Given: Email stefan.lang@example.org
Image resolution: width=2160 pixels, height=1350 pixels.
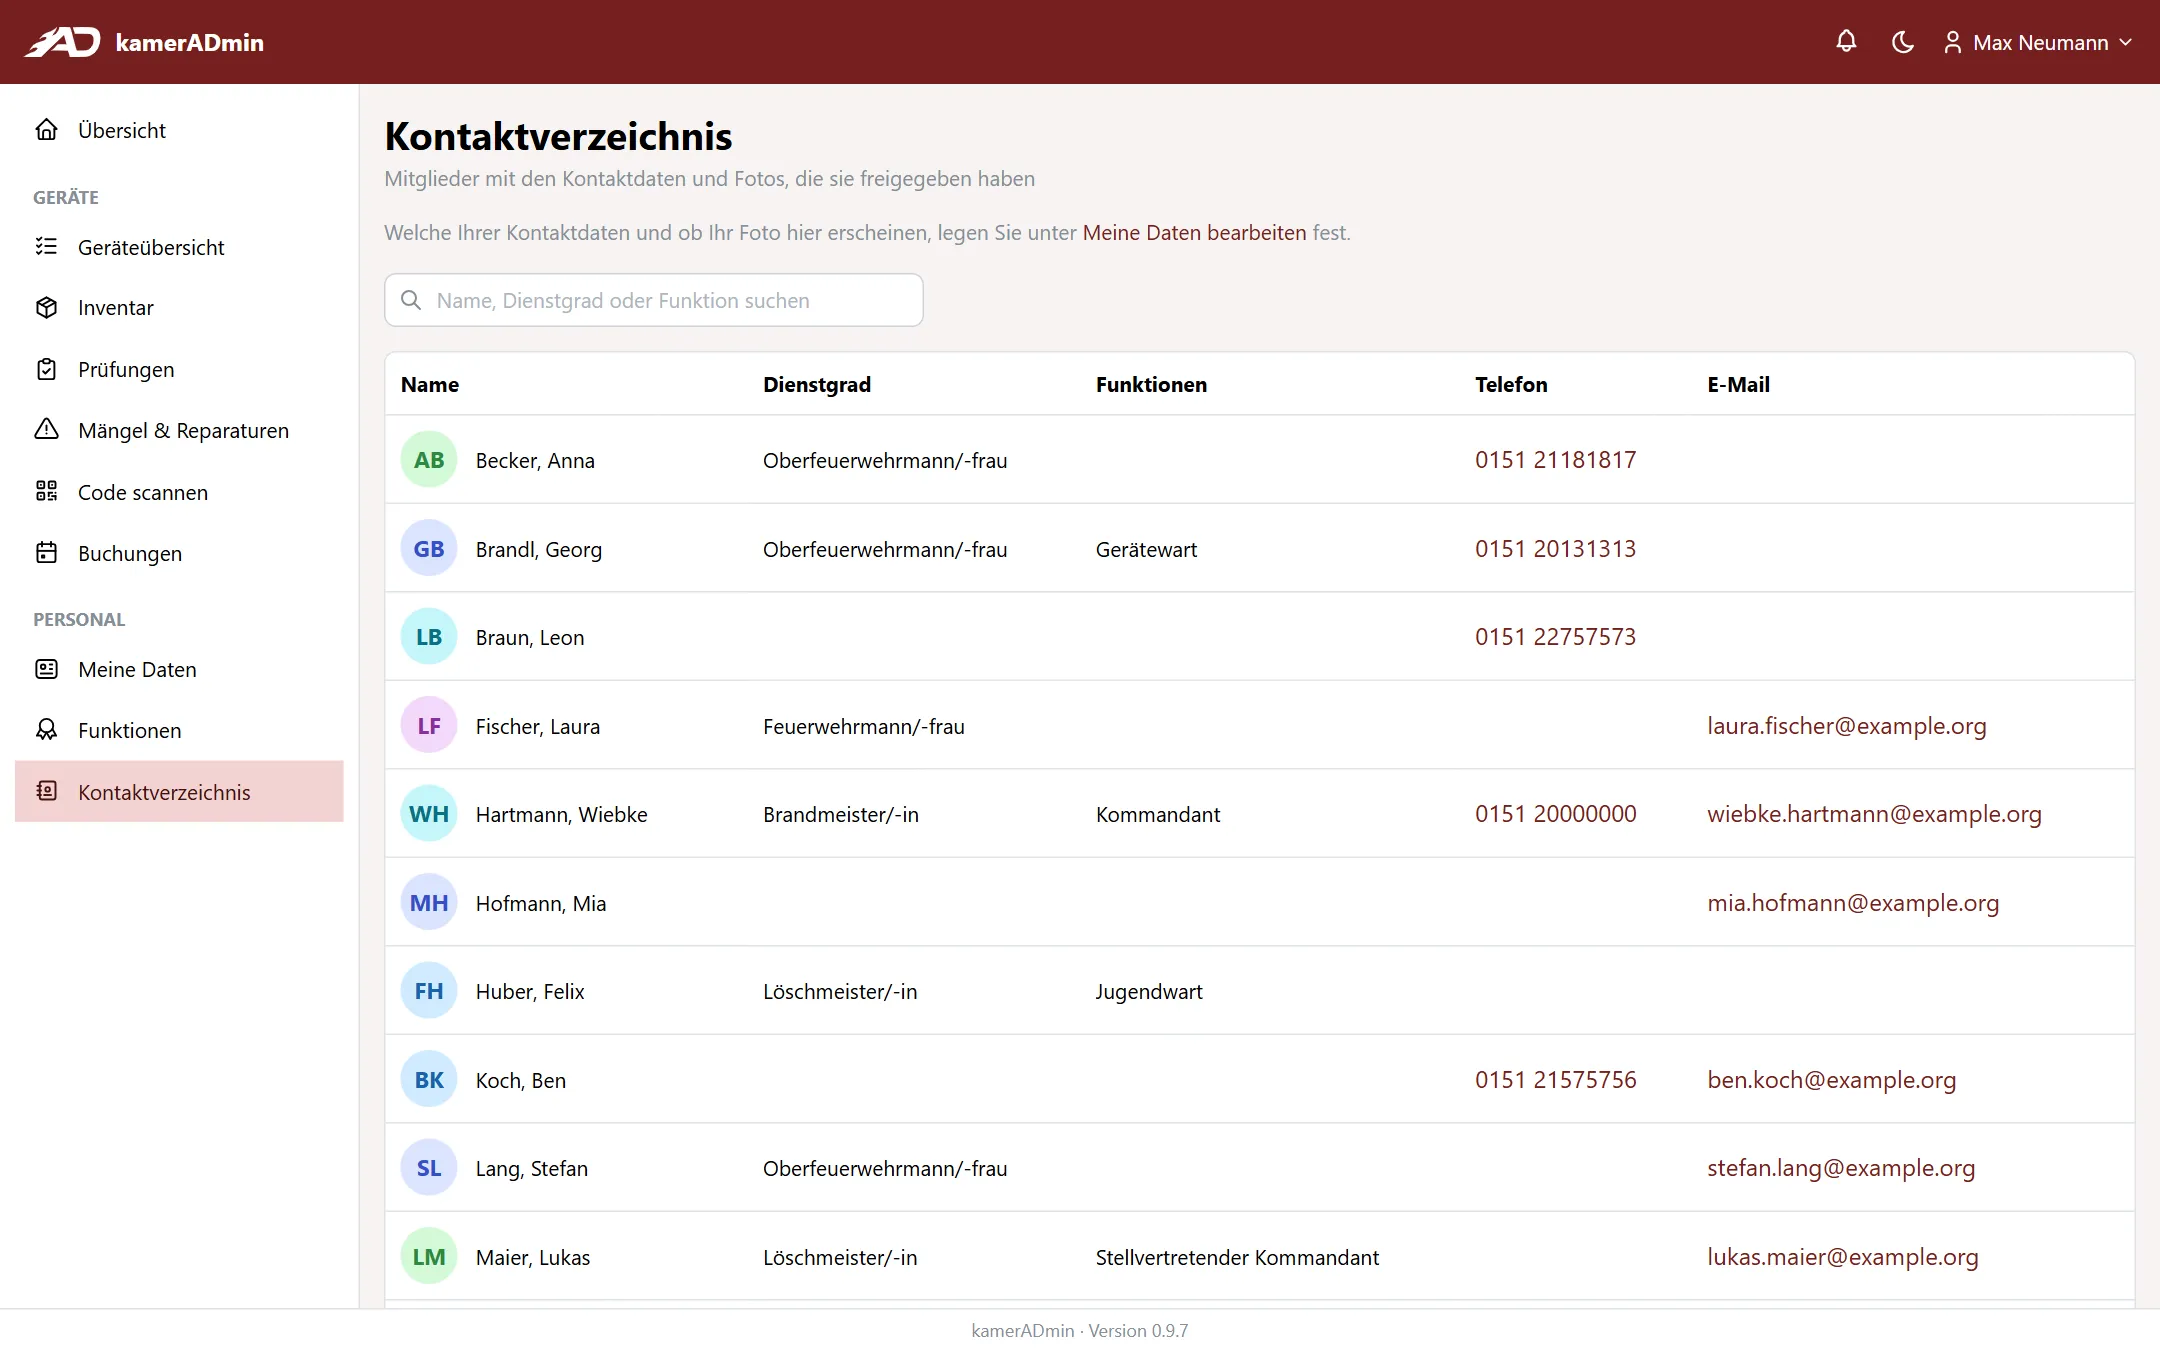Looking at the screenshot, I should [x=1841, y=1168].
